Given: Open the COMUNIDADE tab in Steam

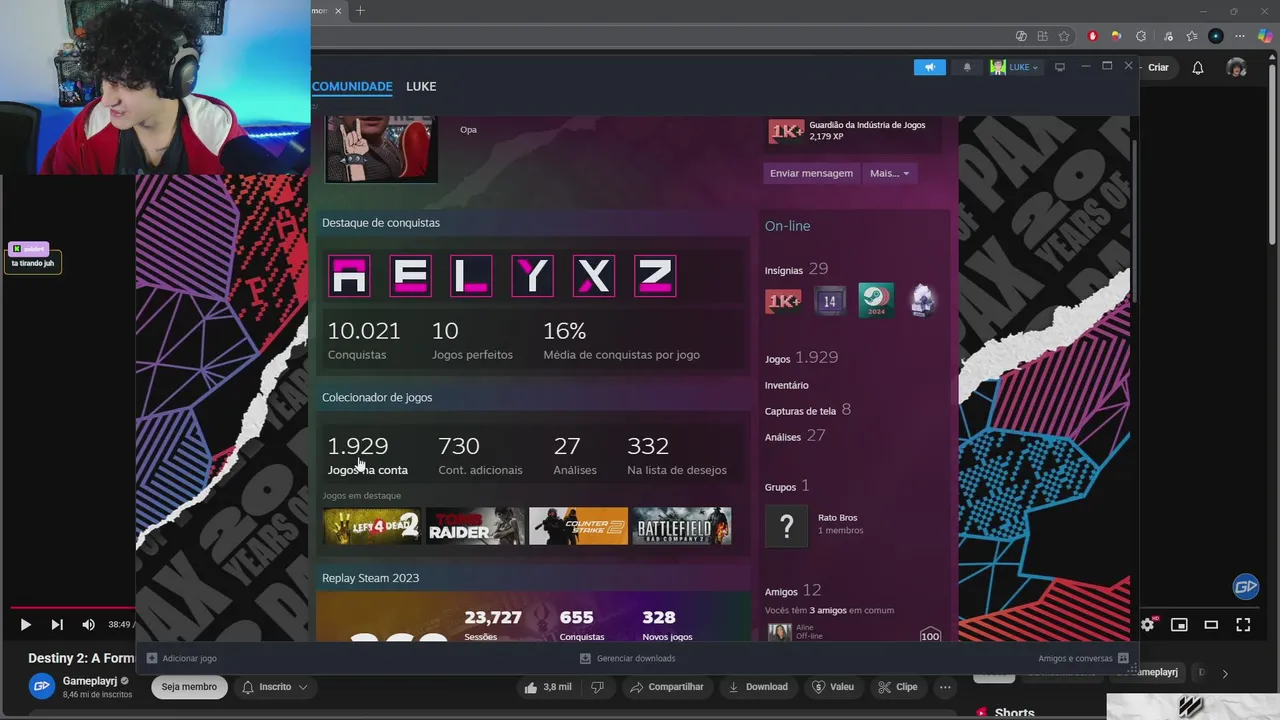Looking at the screenshot, I should pyautogui.click(x=352, y=87).
